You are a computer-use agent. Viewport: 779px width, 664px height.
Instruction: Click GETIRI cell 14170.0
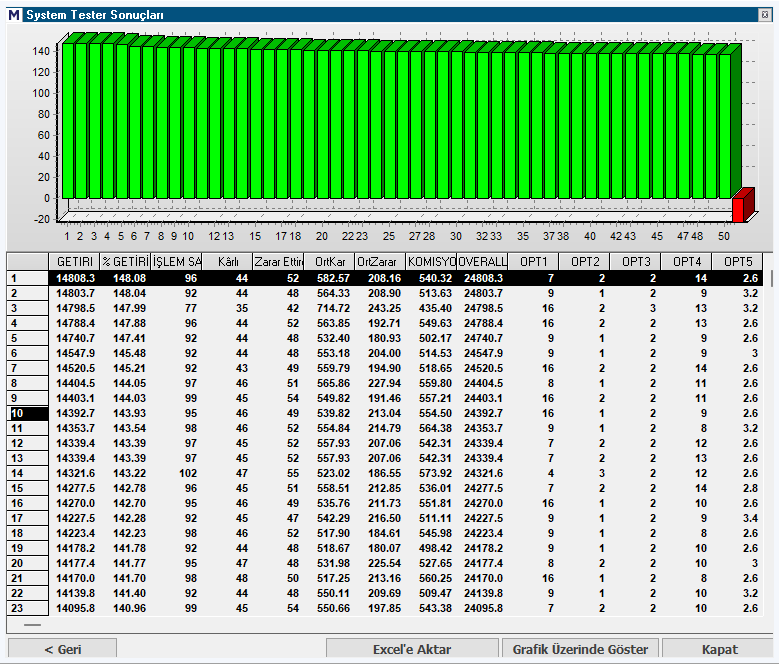click(x=75, y=578)
